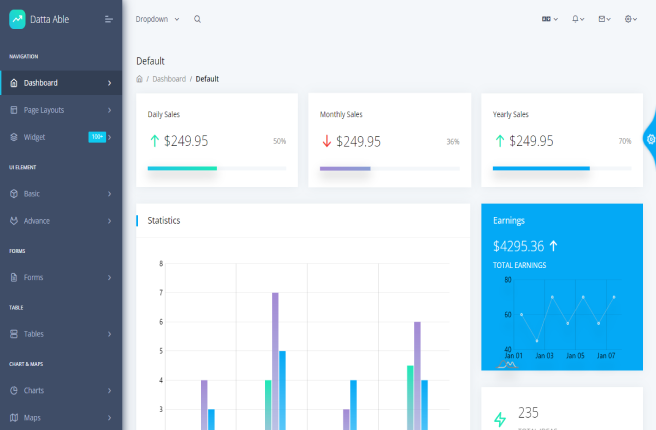Click the white up arrow beside $4295.36
Image resolution: width=656 pixels, height=430 pixels.
[x=553, y=246]
